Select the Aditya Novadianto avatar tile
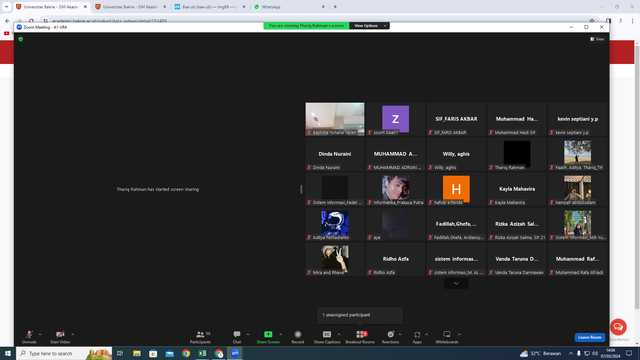The image size is (640, 360). (x=335, y=224)
